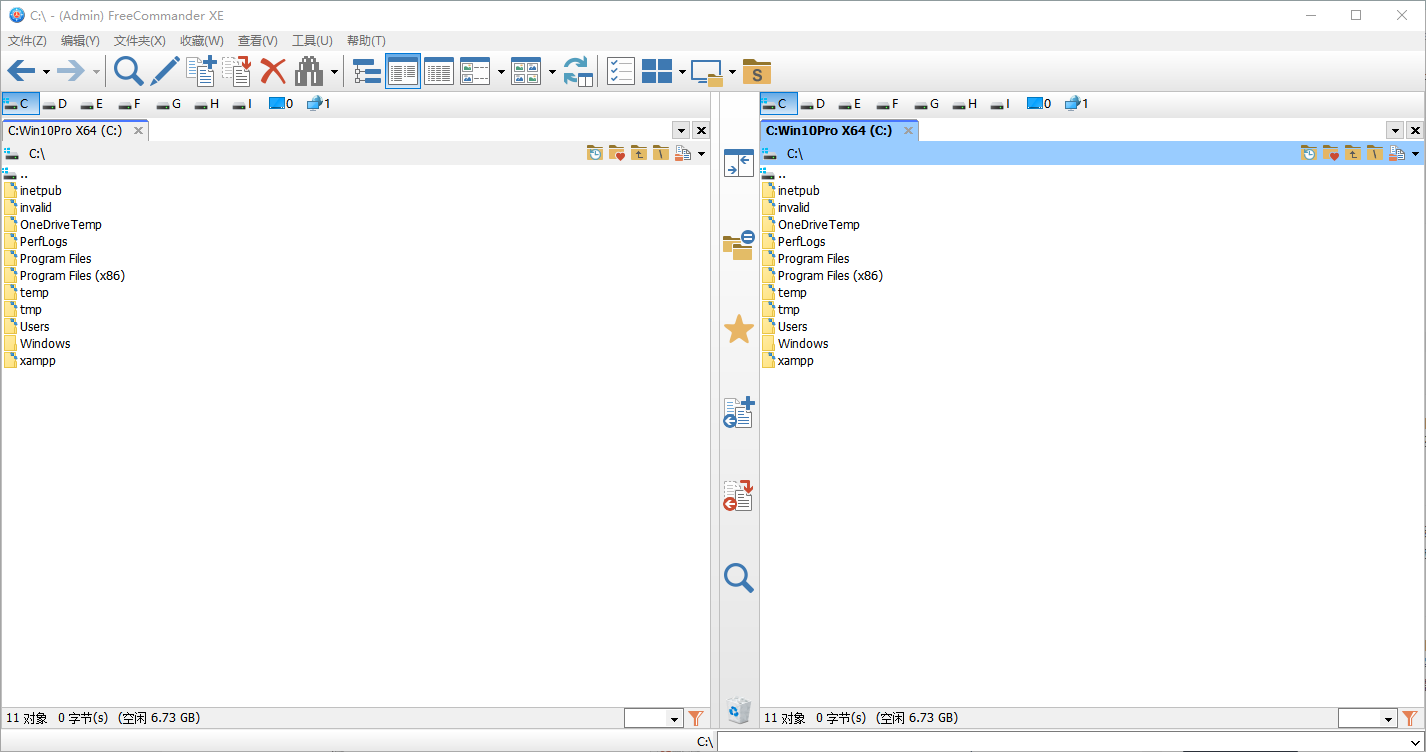Open favorites via the star icon

(738, 327)
